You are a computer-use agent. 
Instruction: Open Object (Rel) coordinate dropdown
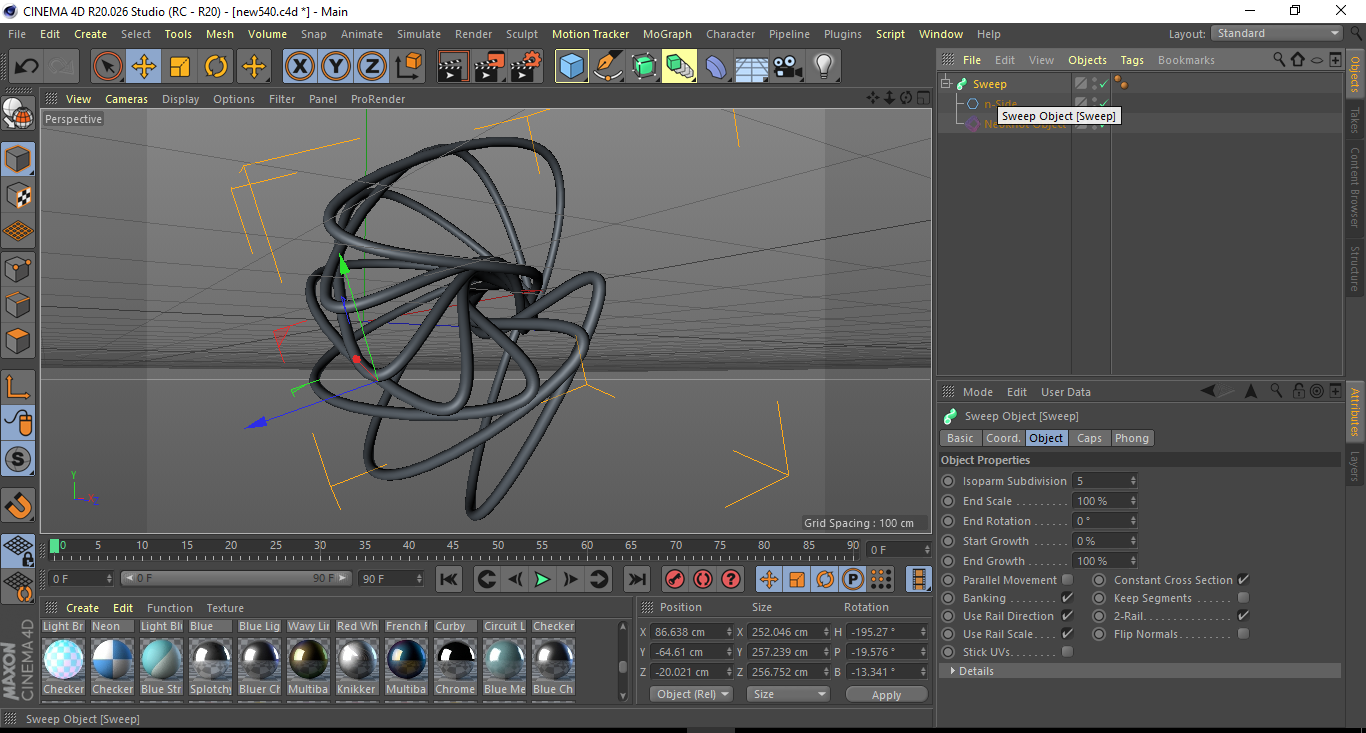pos(691,694)
